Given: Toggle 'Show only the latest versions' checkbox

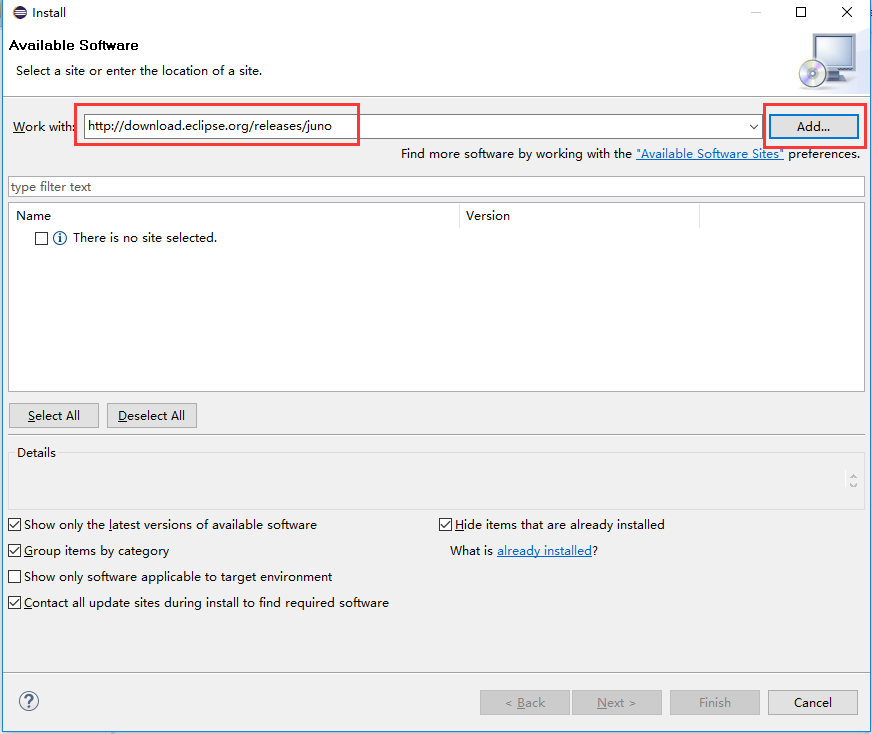Looking at the screenshot, I should (x=15, y=524).
